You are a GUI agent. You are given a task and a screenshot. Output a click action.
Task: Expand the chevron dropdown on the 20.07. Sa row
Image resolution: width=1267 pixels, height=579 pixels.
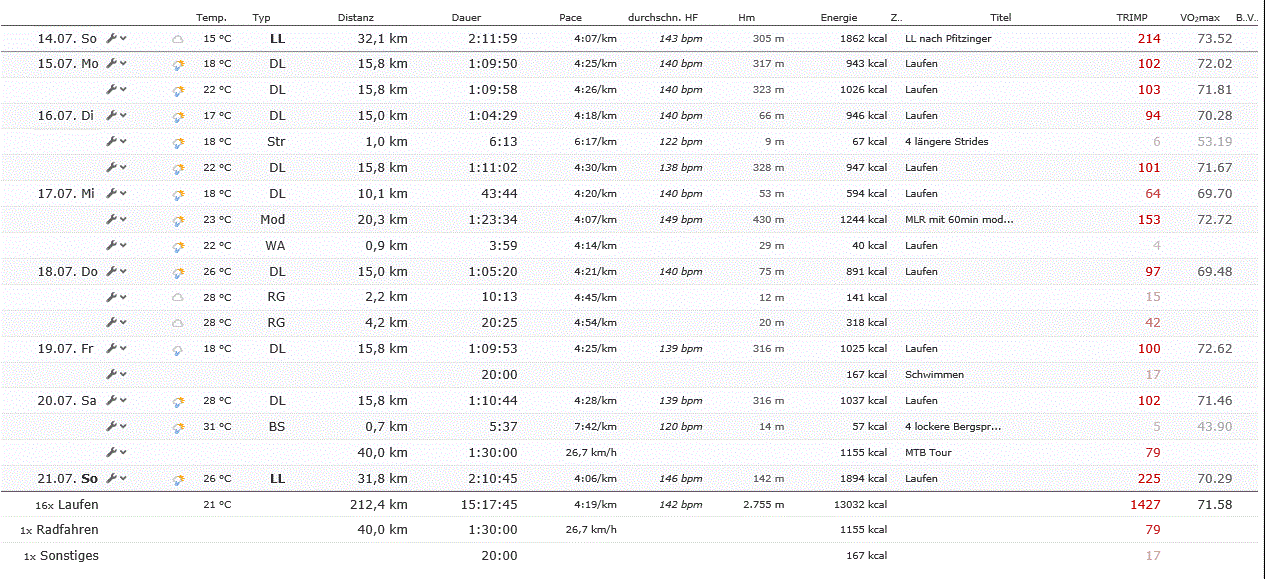[x=124, y=400]
